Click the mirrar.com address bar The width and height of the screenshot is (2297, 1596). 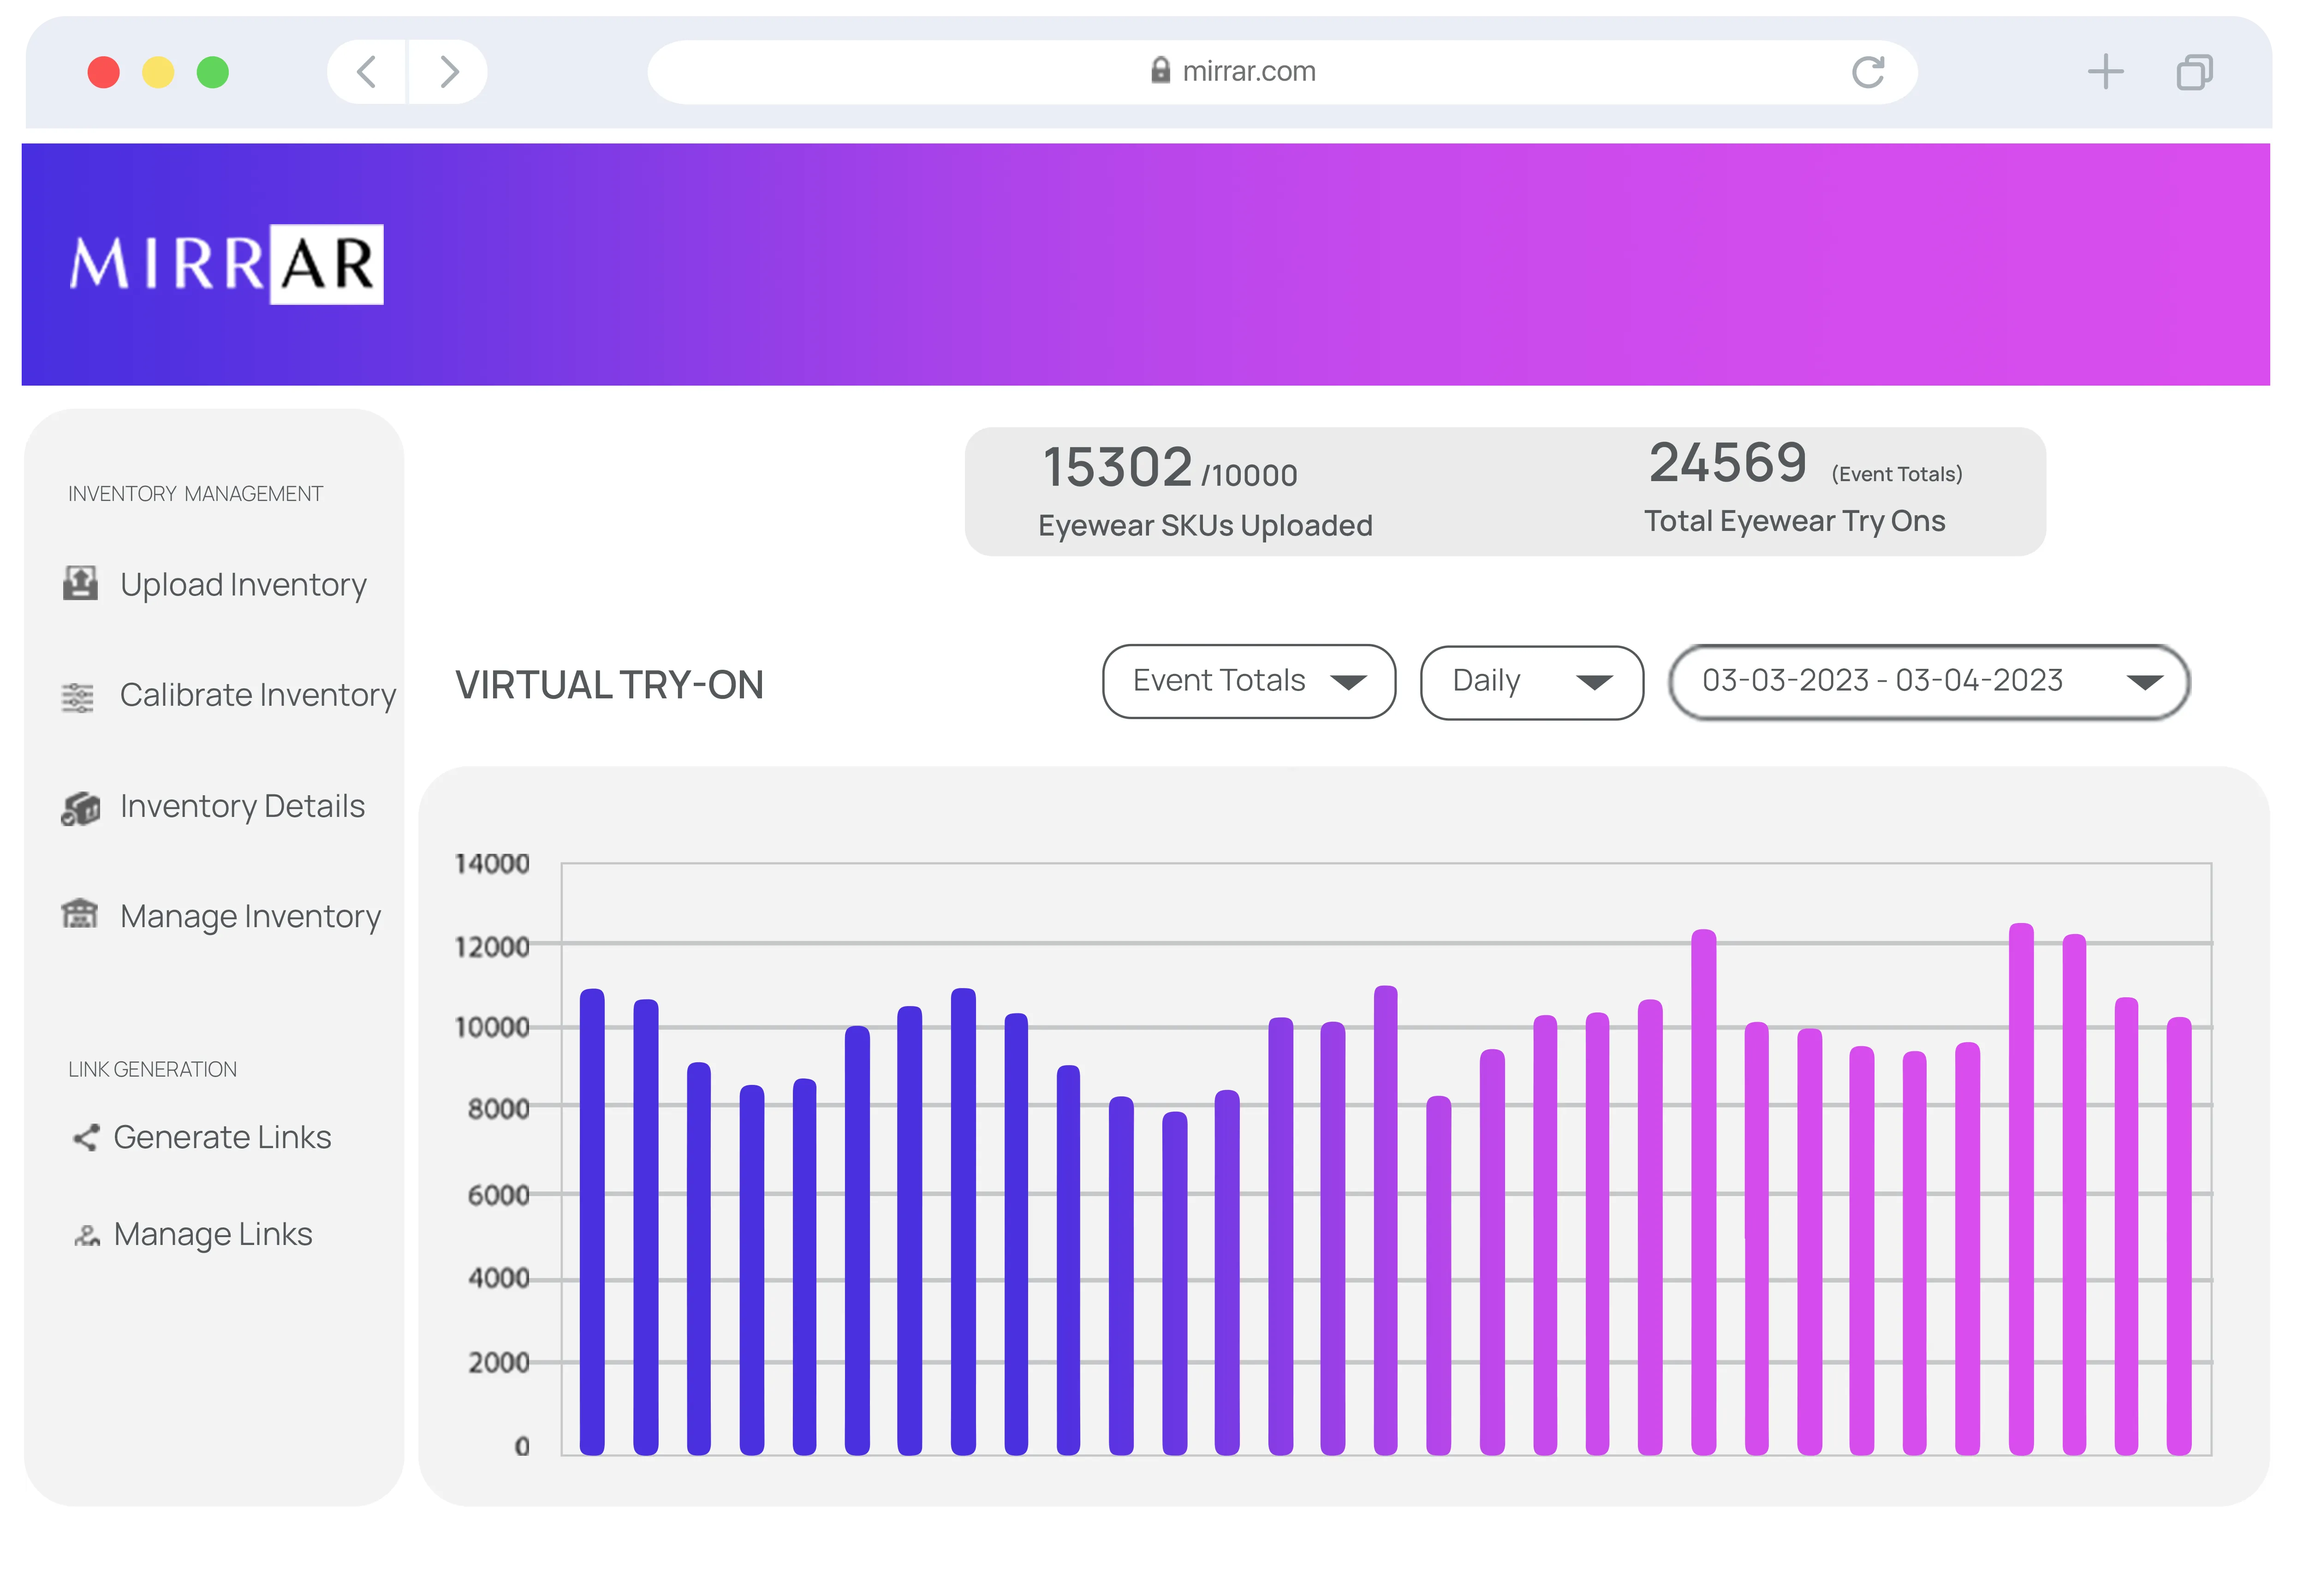click(1250, 72)
